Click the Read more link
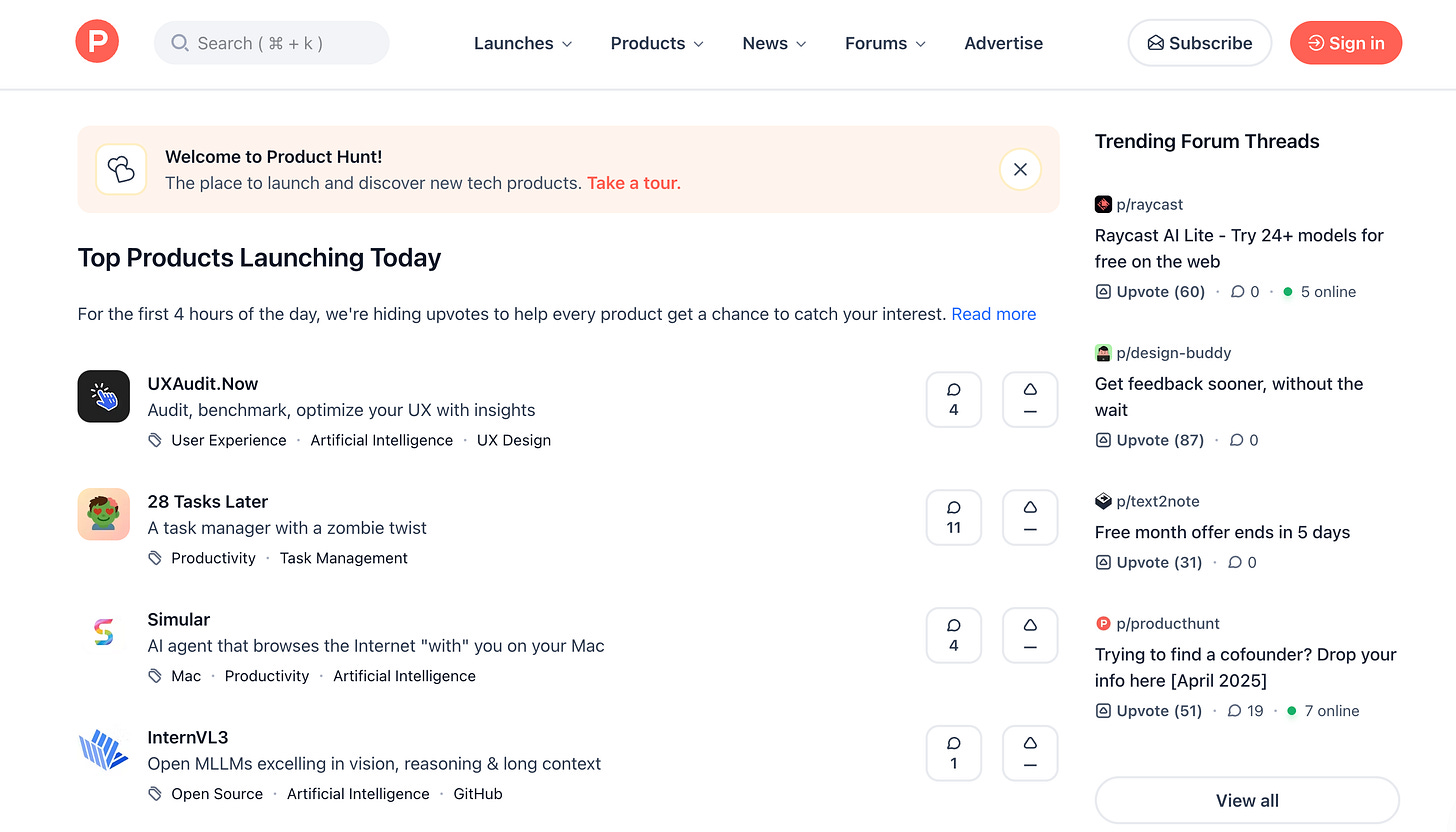Viewport: 1456px width, 832px height. (x=993, y=314)
